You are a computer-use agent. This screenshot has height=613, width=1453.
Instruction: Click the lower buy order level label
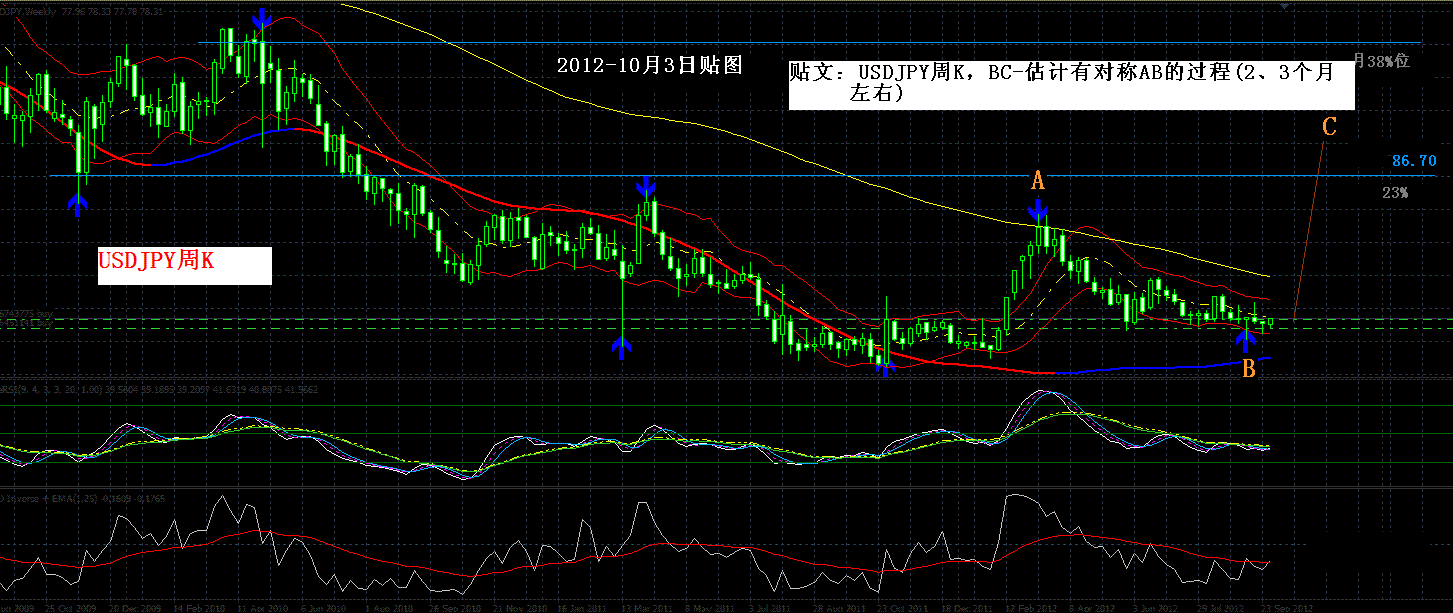pyautogui.click(x=27, y=323)
